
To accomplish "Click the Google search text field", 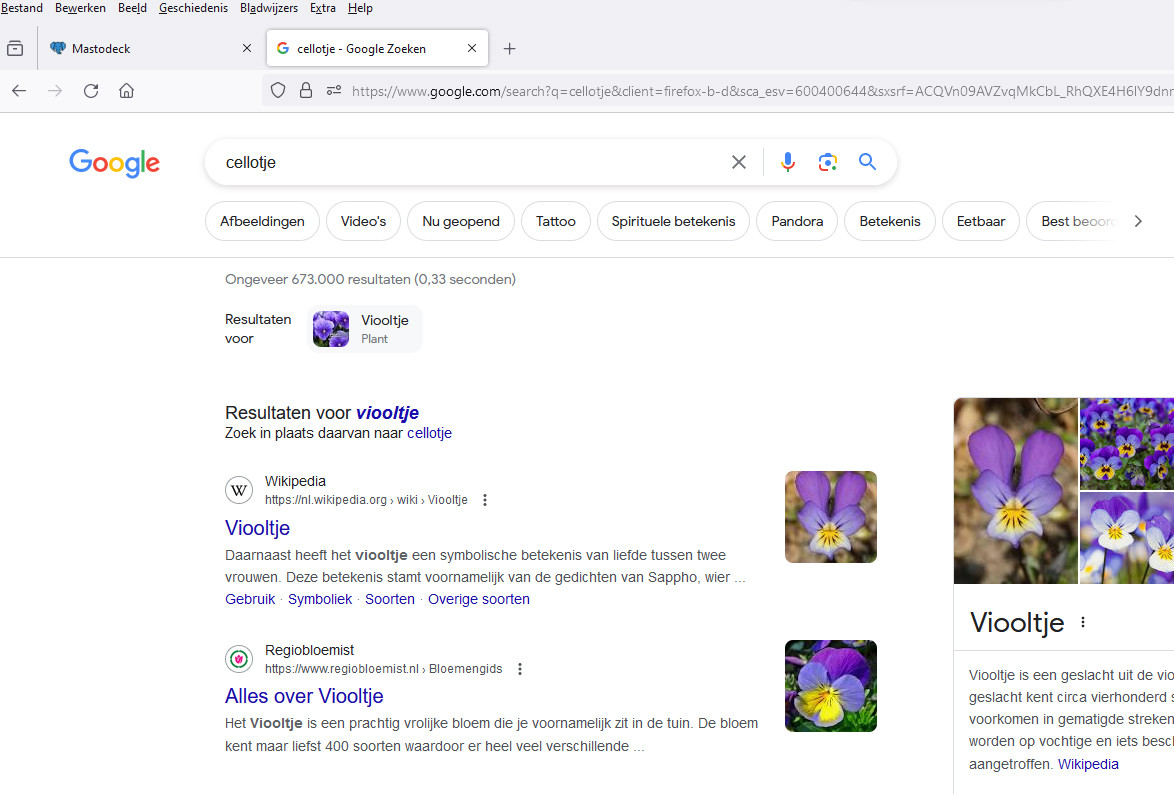I will (x=472, y=163).
